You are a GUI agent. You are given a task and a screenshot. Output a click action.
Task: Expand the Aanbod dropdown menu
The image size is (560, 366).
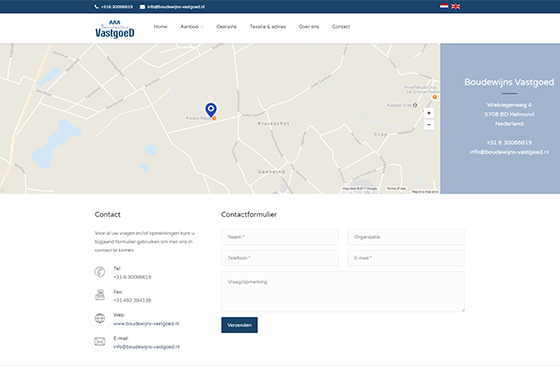coord(192,26)
